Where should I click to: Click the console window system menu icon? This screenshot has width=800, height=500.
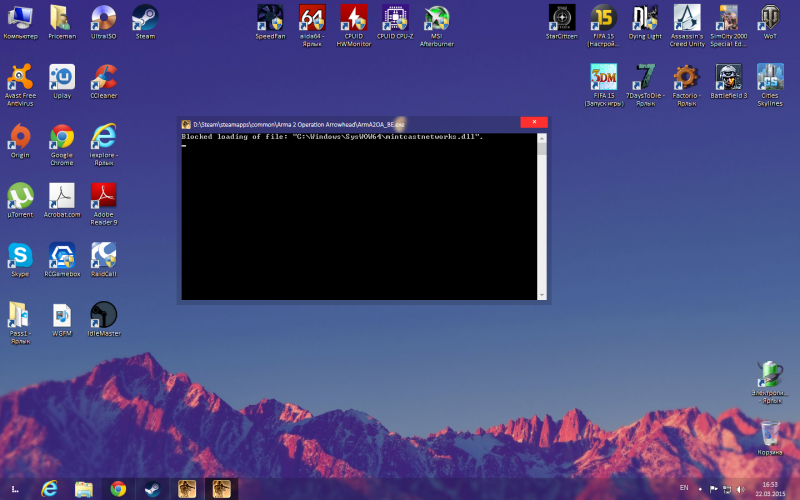pos(187,123)
